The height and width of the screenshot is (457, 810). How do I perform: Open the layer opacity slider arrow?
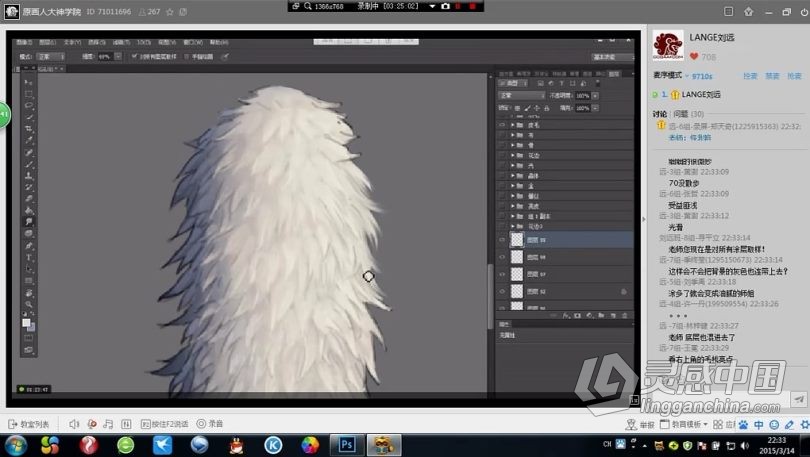tap(595, 96)
